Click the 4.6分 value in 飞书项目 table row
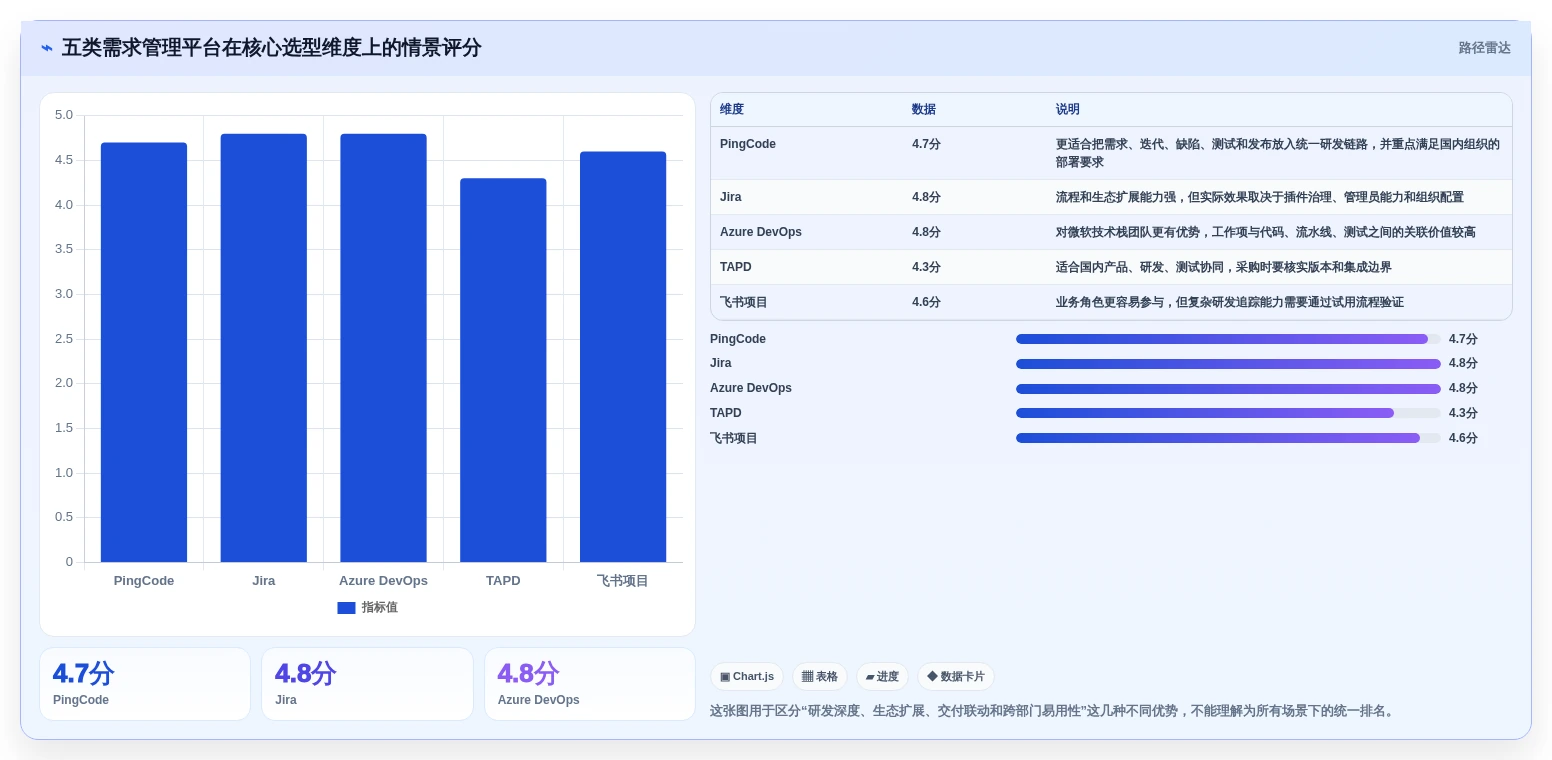 926,302
